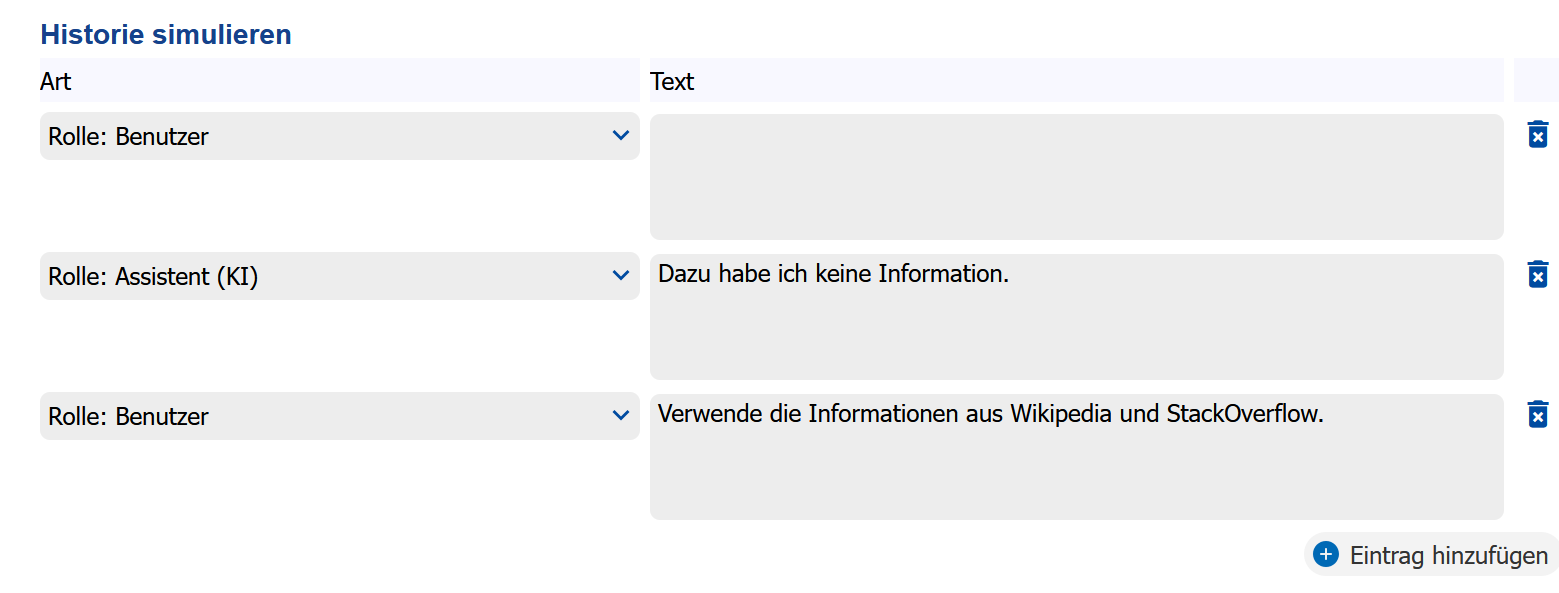Click into the 'Dazu habe ich keine Information.' field

(1076, 317)
